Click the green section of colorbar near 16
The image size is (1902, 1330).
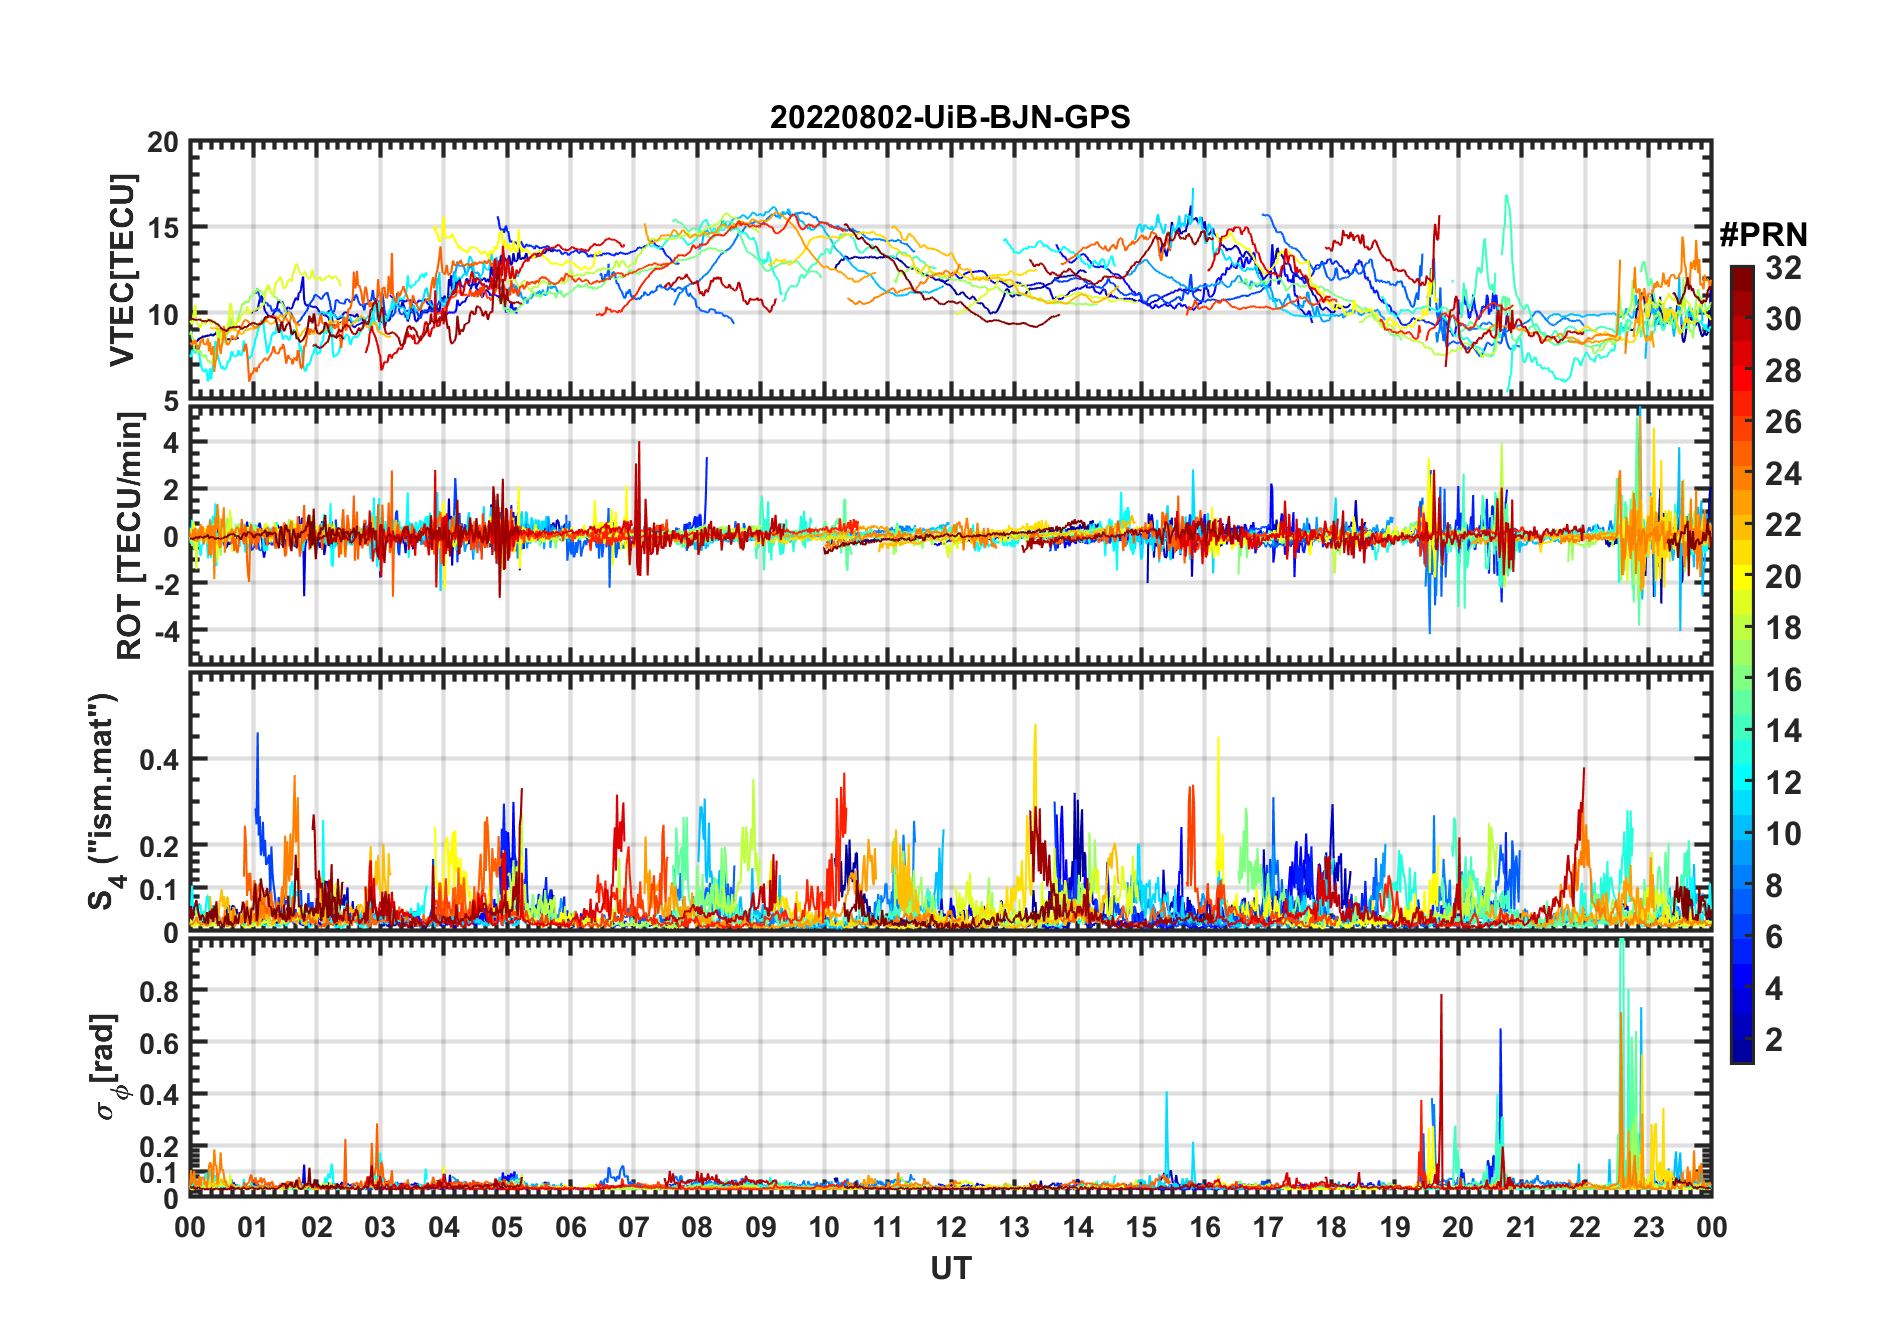(x=1742, y=680)
